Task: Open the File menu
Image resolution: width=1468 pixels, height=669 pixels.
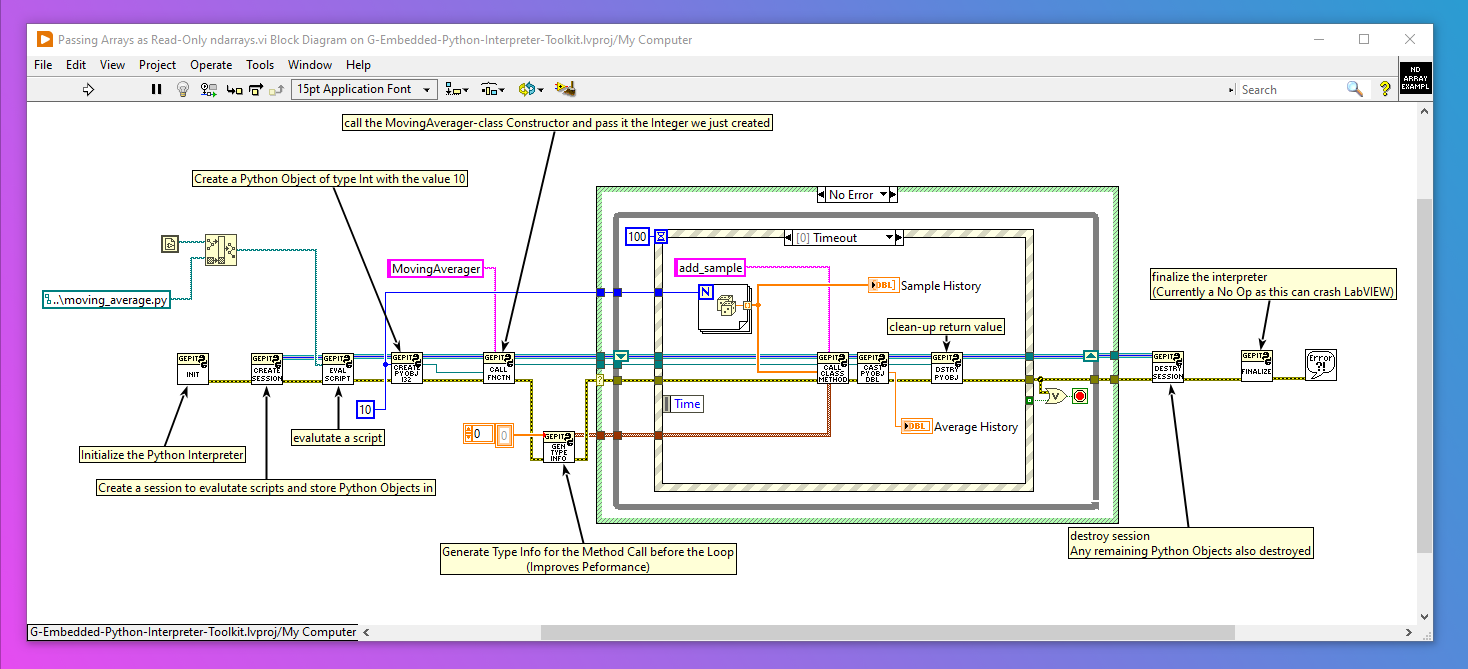Action: point(43,64)
